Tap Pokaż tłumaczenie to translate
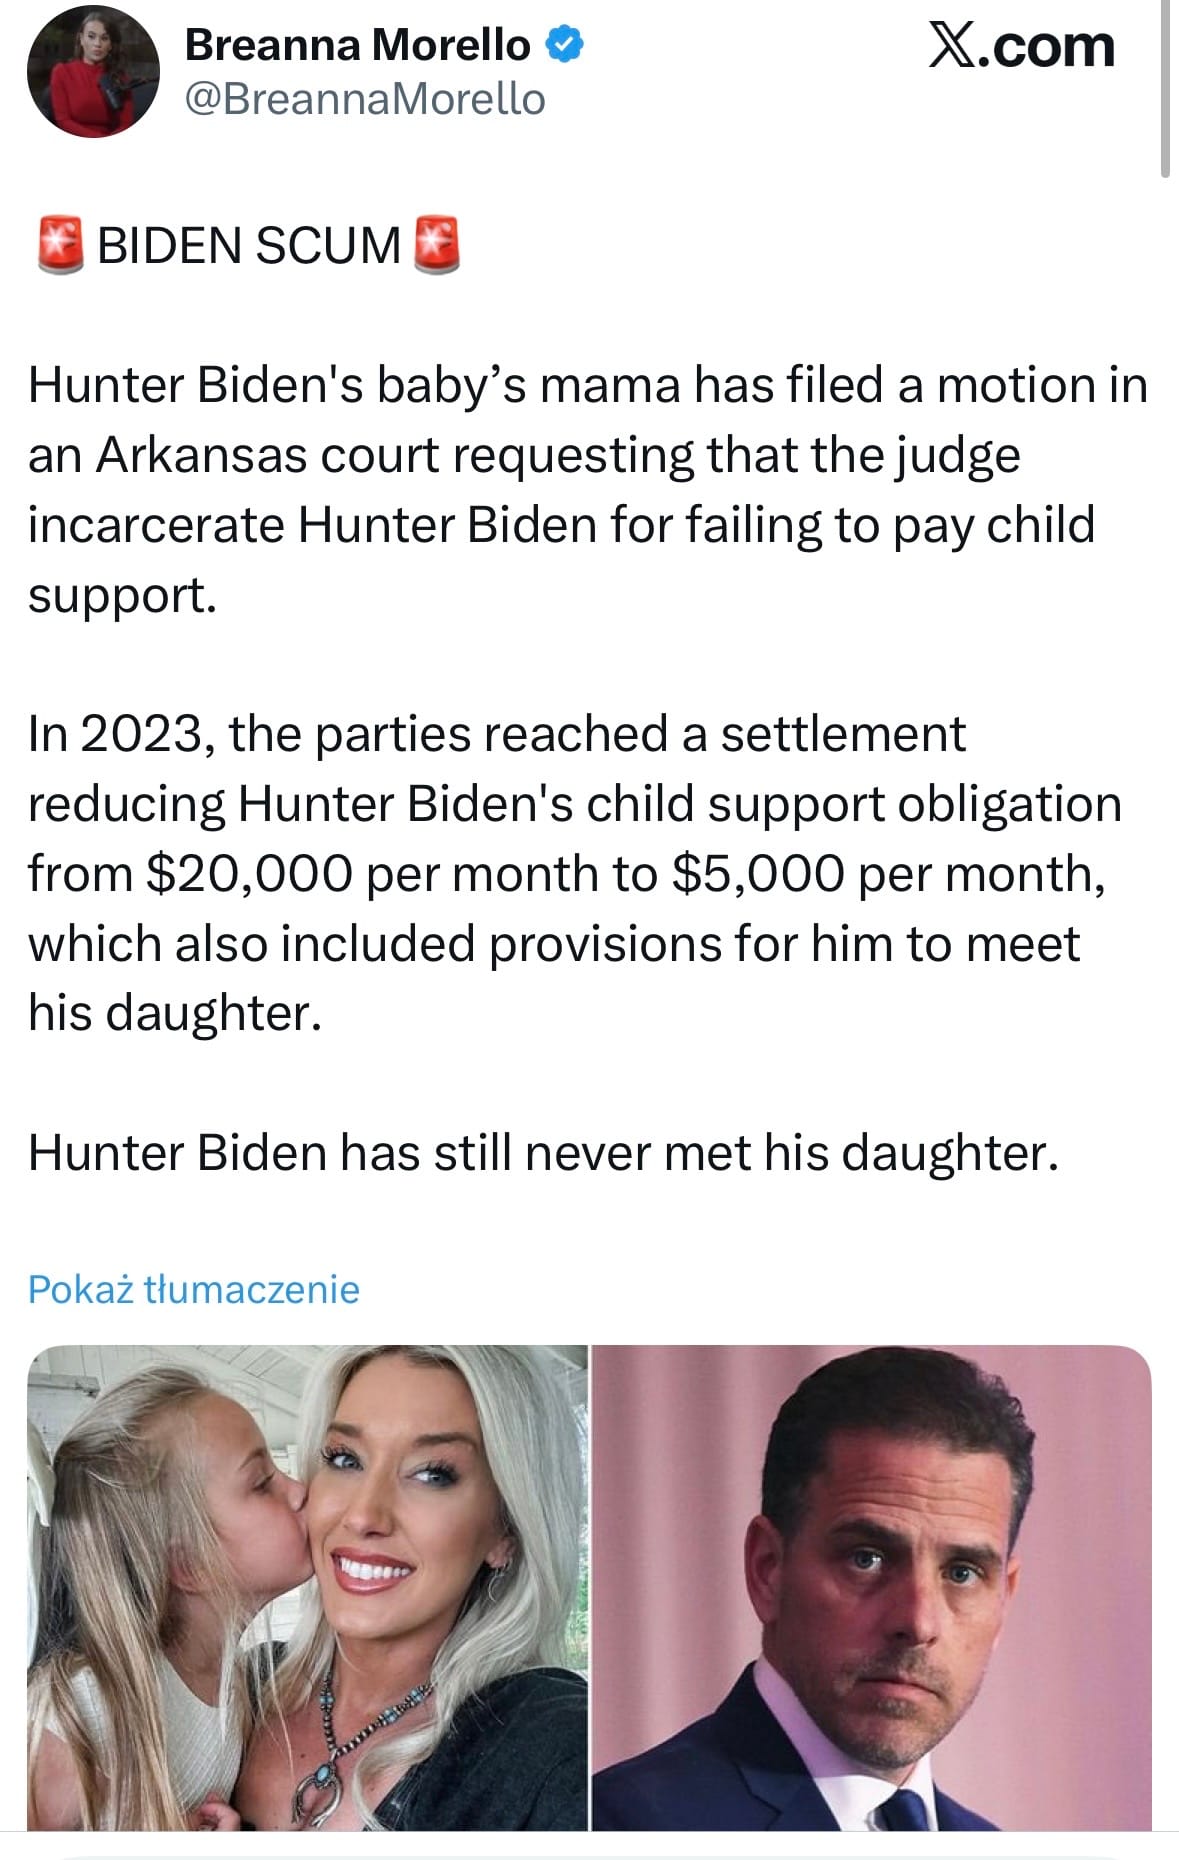This screenshot has width=1179, height=1860. coord(193,1289)
